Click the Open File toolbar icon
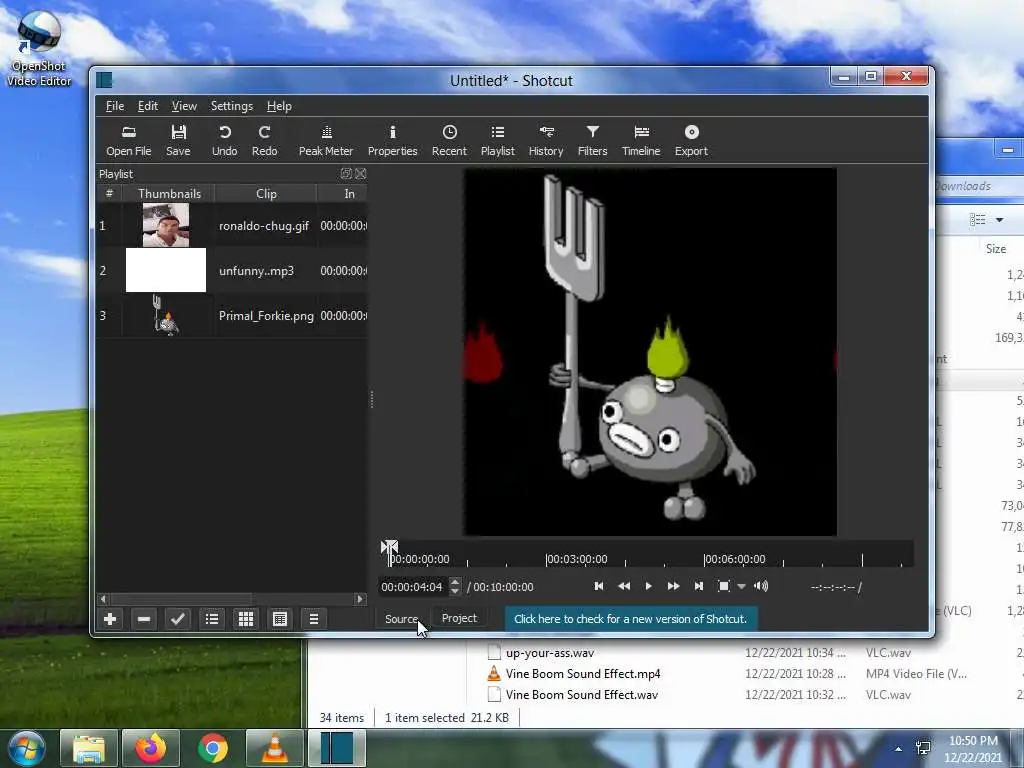The width and height of the screenshot is (1024, 768). pos(129,141)
